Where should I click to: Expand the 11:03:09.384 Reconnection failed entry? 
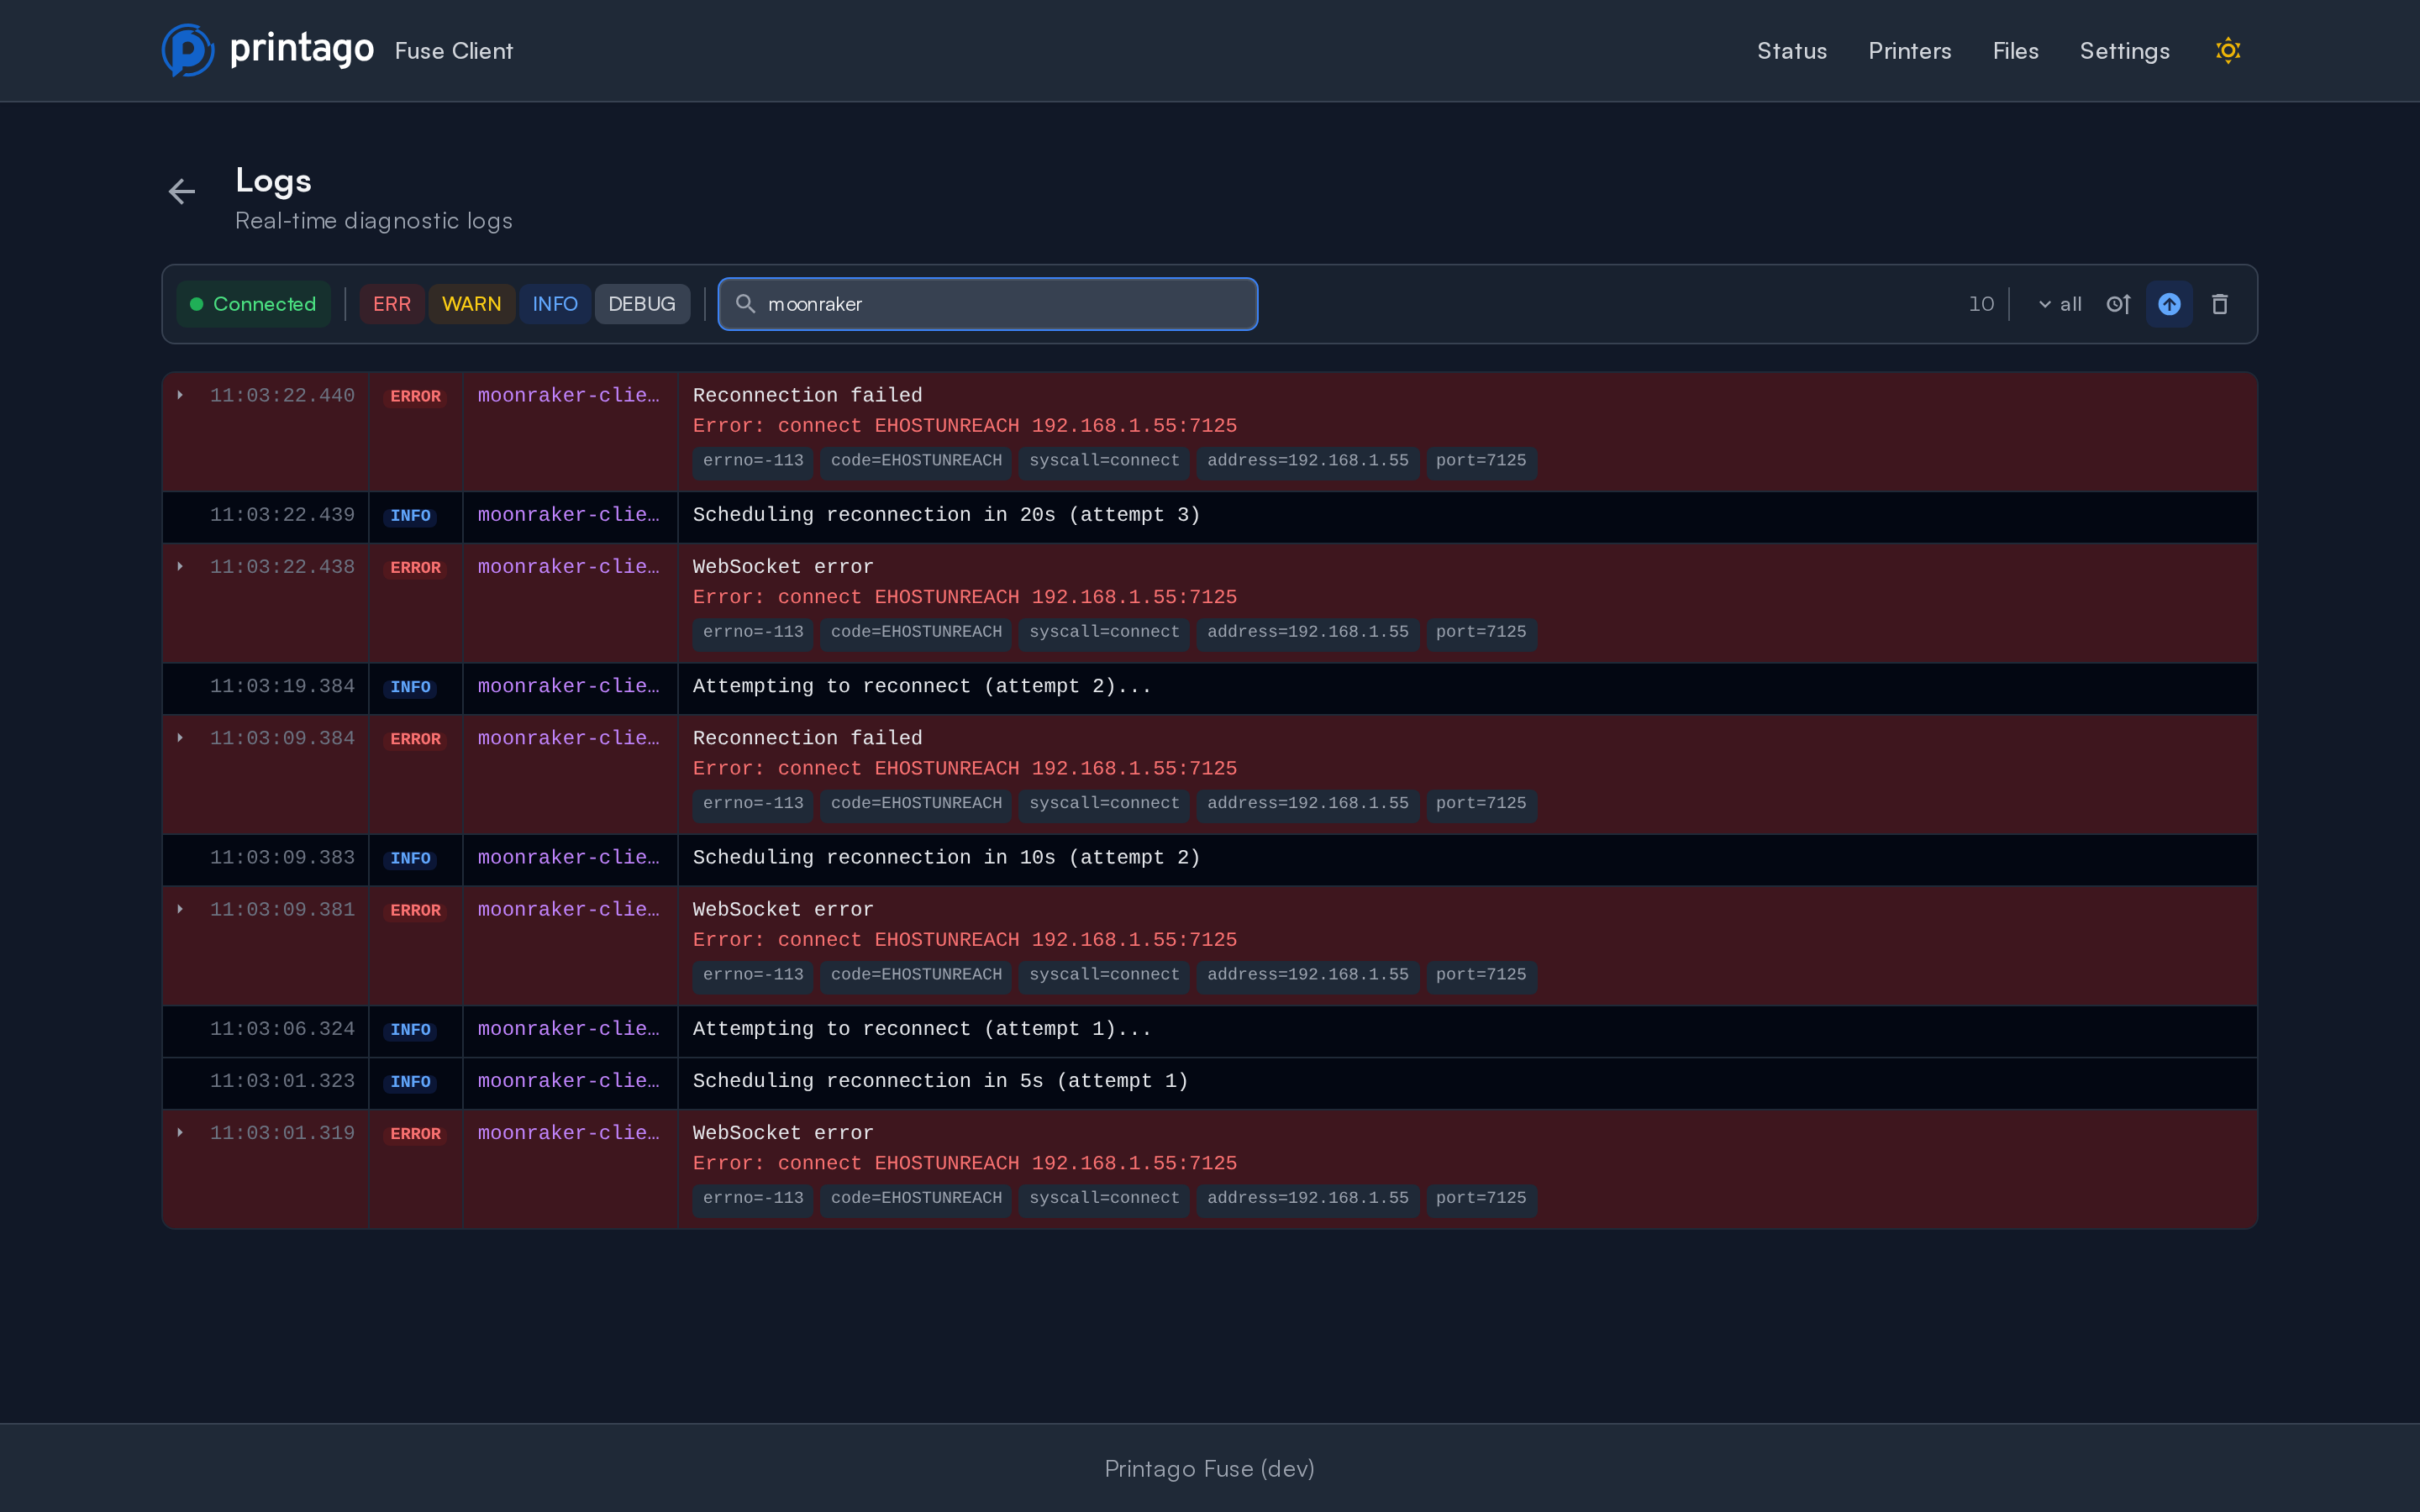(180, 738)
